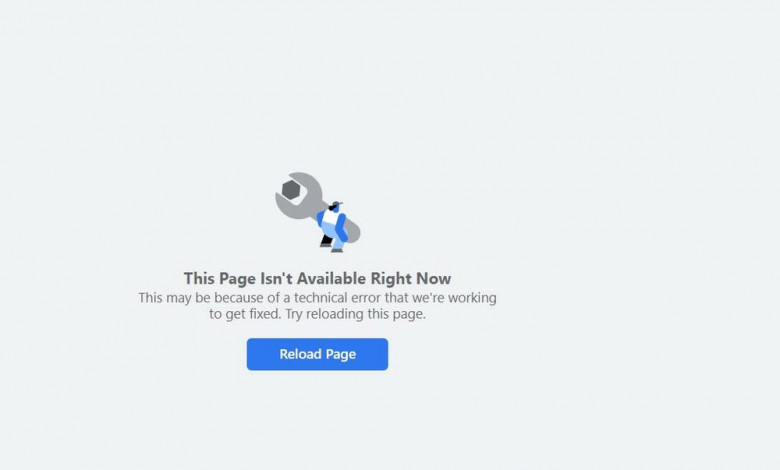Click the word Page on the blue button
This screenshot has width=780, height=470.
(x=341, y=355)
